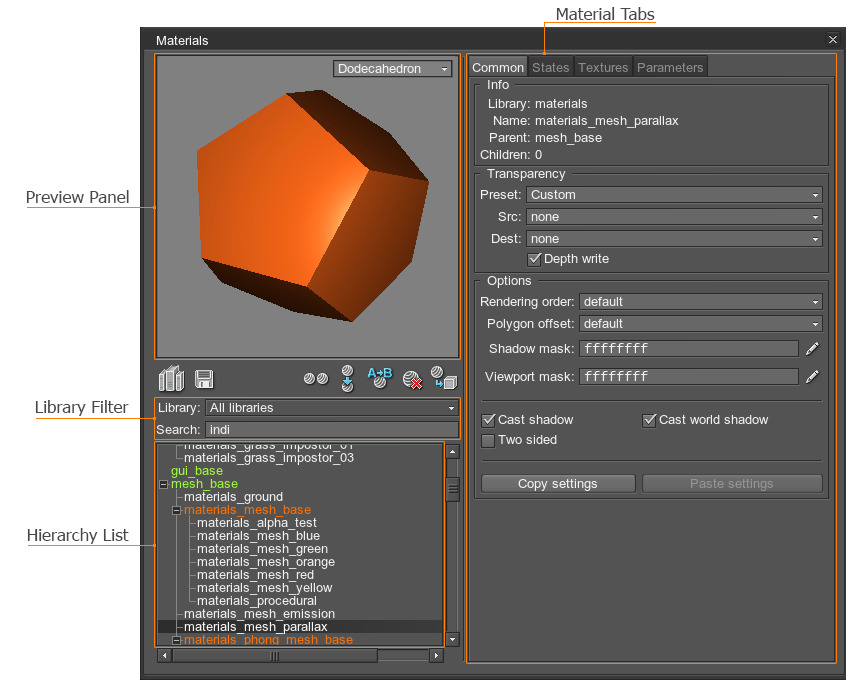
Task: Select the materials_mesh_yellow material
Action: [x=264, y=588]
